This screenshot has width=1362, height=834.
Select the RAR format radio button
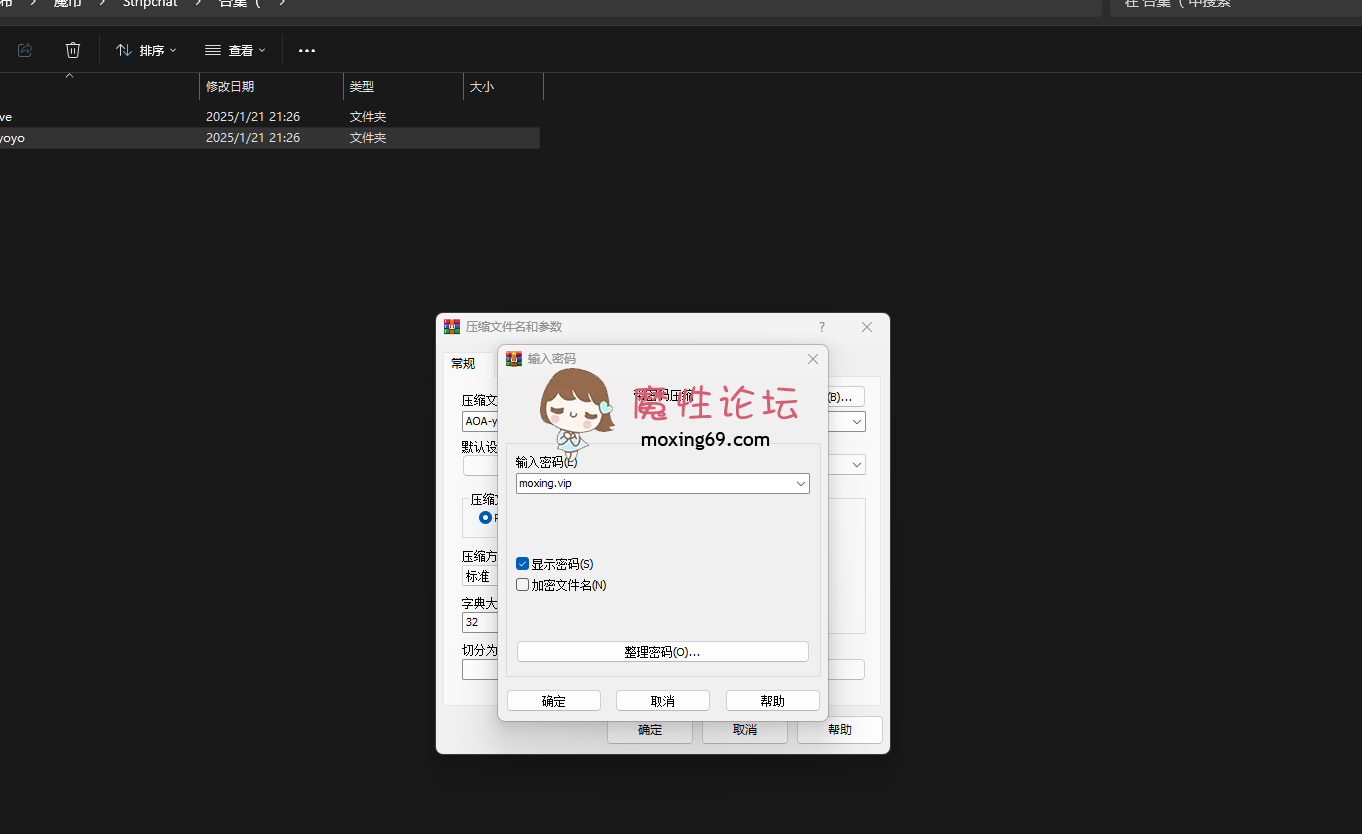485,517
